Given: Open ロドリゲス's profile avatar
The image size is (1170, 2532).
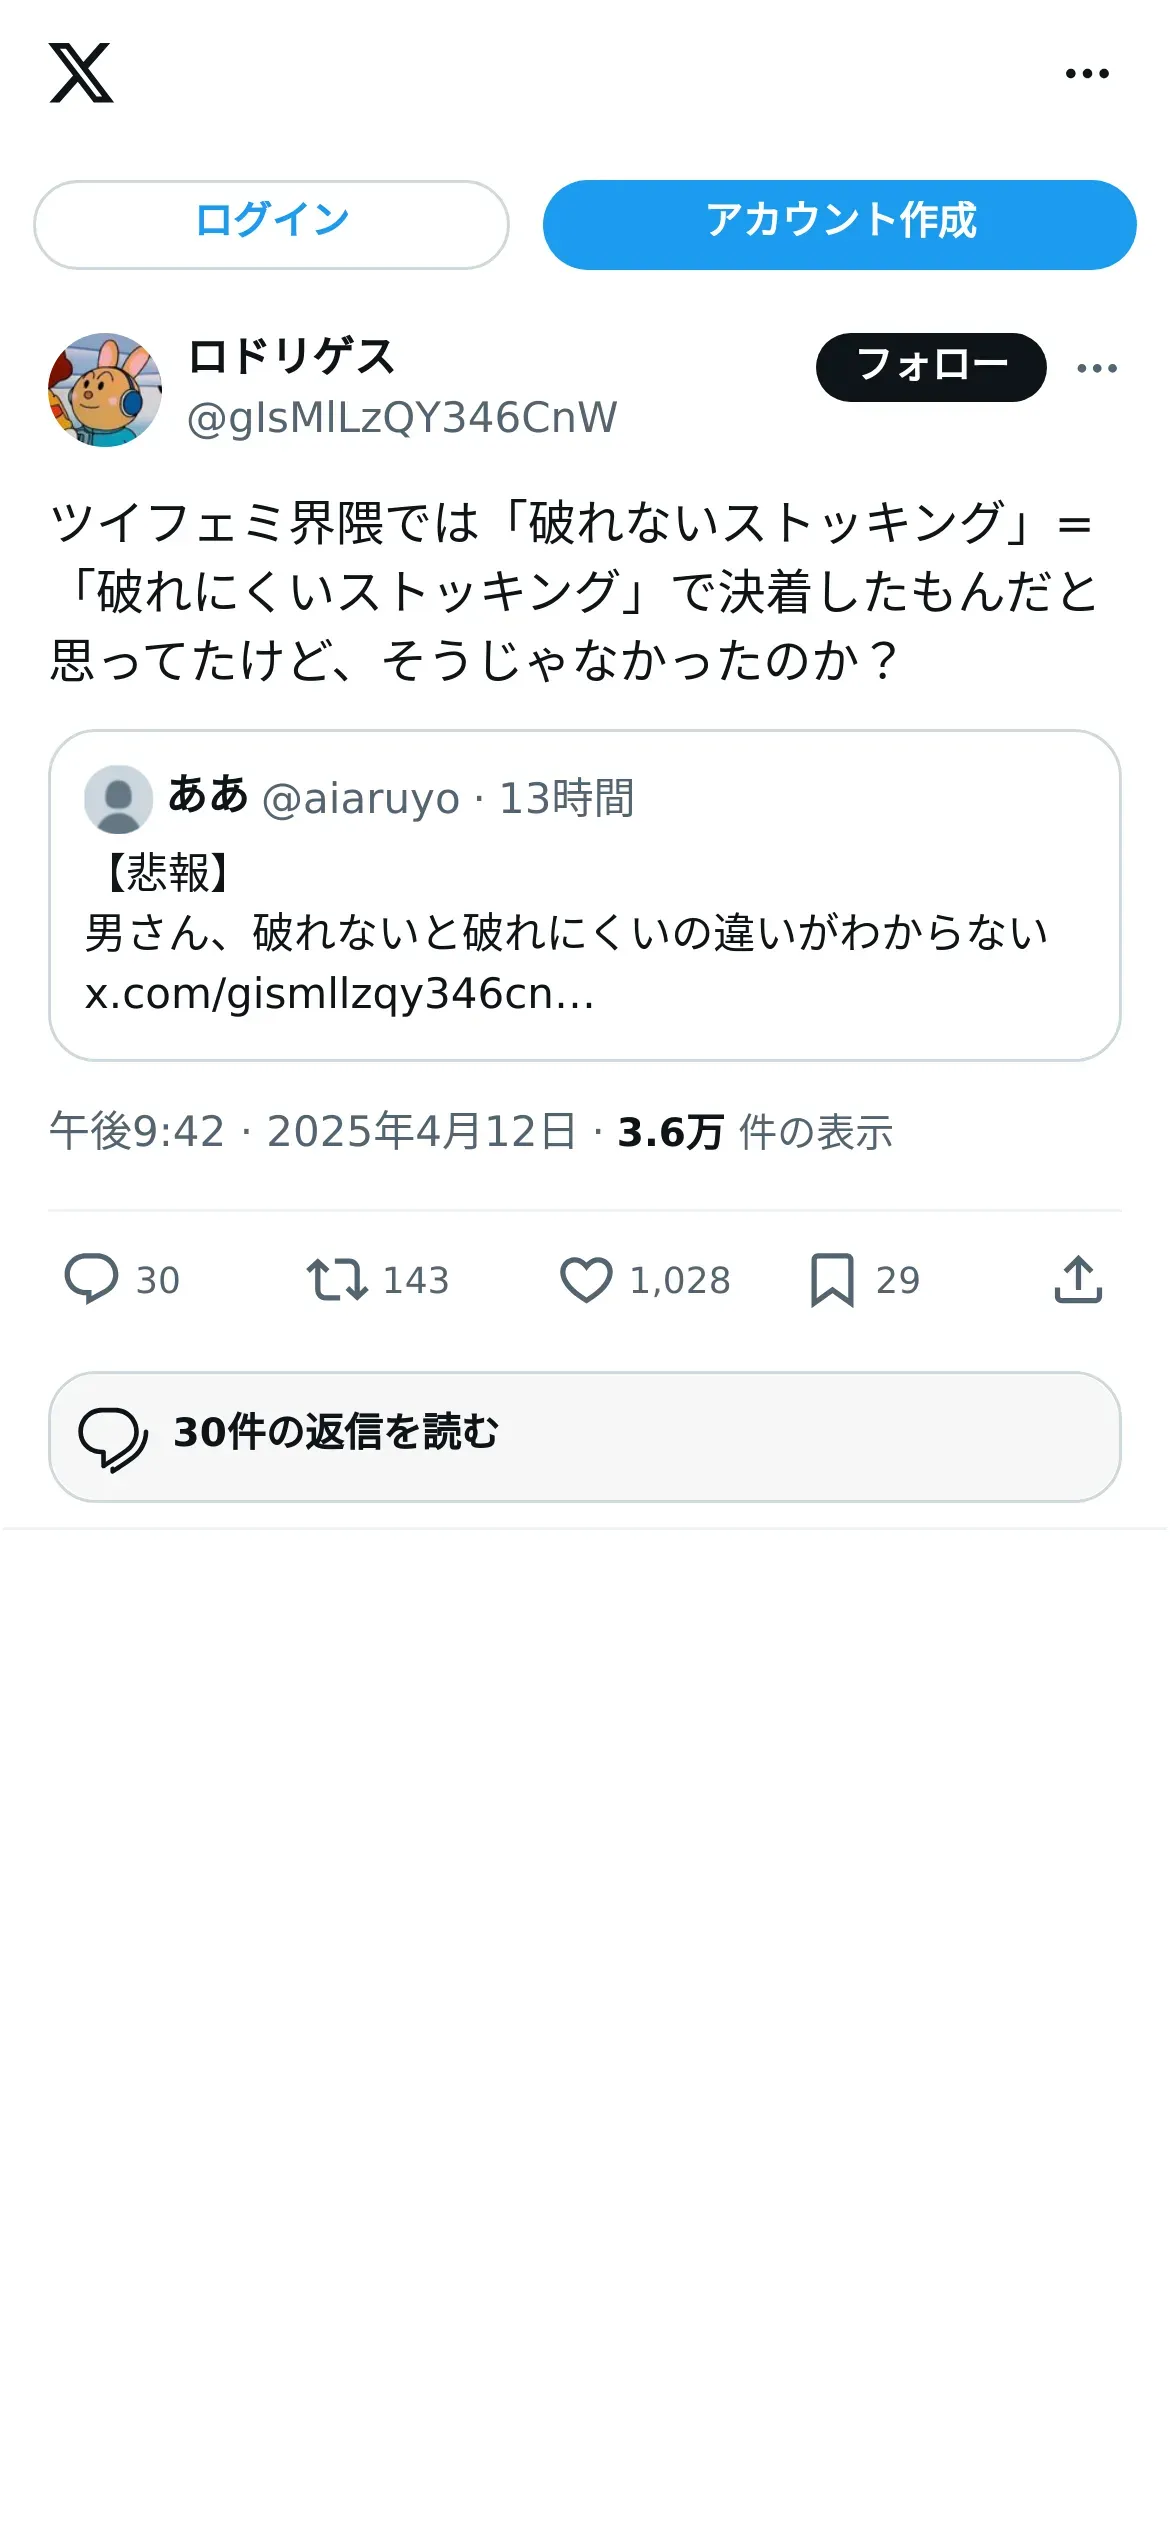Looking at the screenshot, I should (105, 390).
